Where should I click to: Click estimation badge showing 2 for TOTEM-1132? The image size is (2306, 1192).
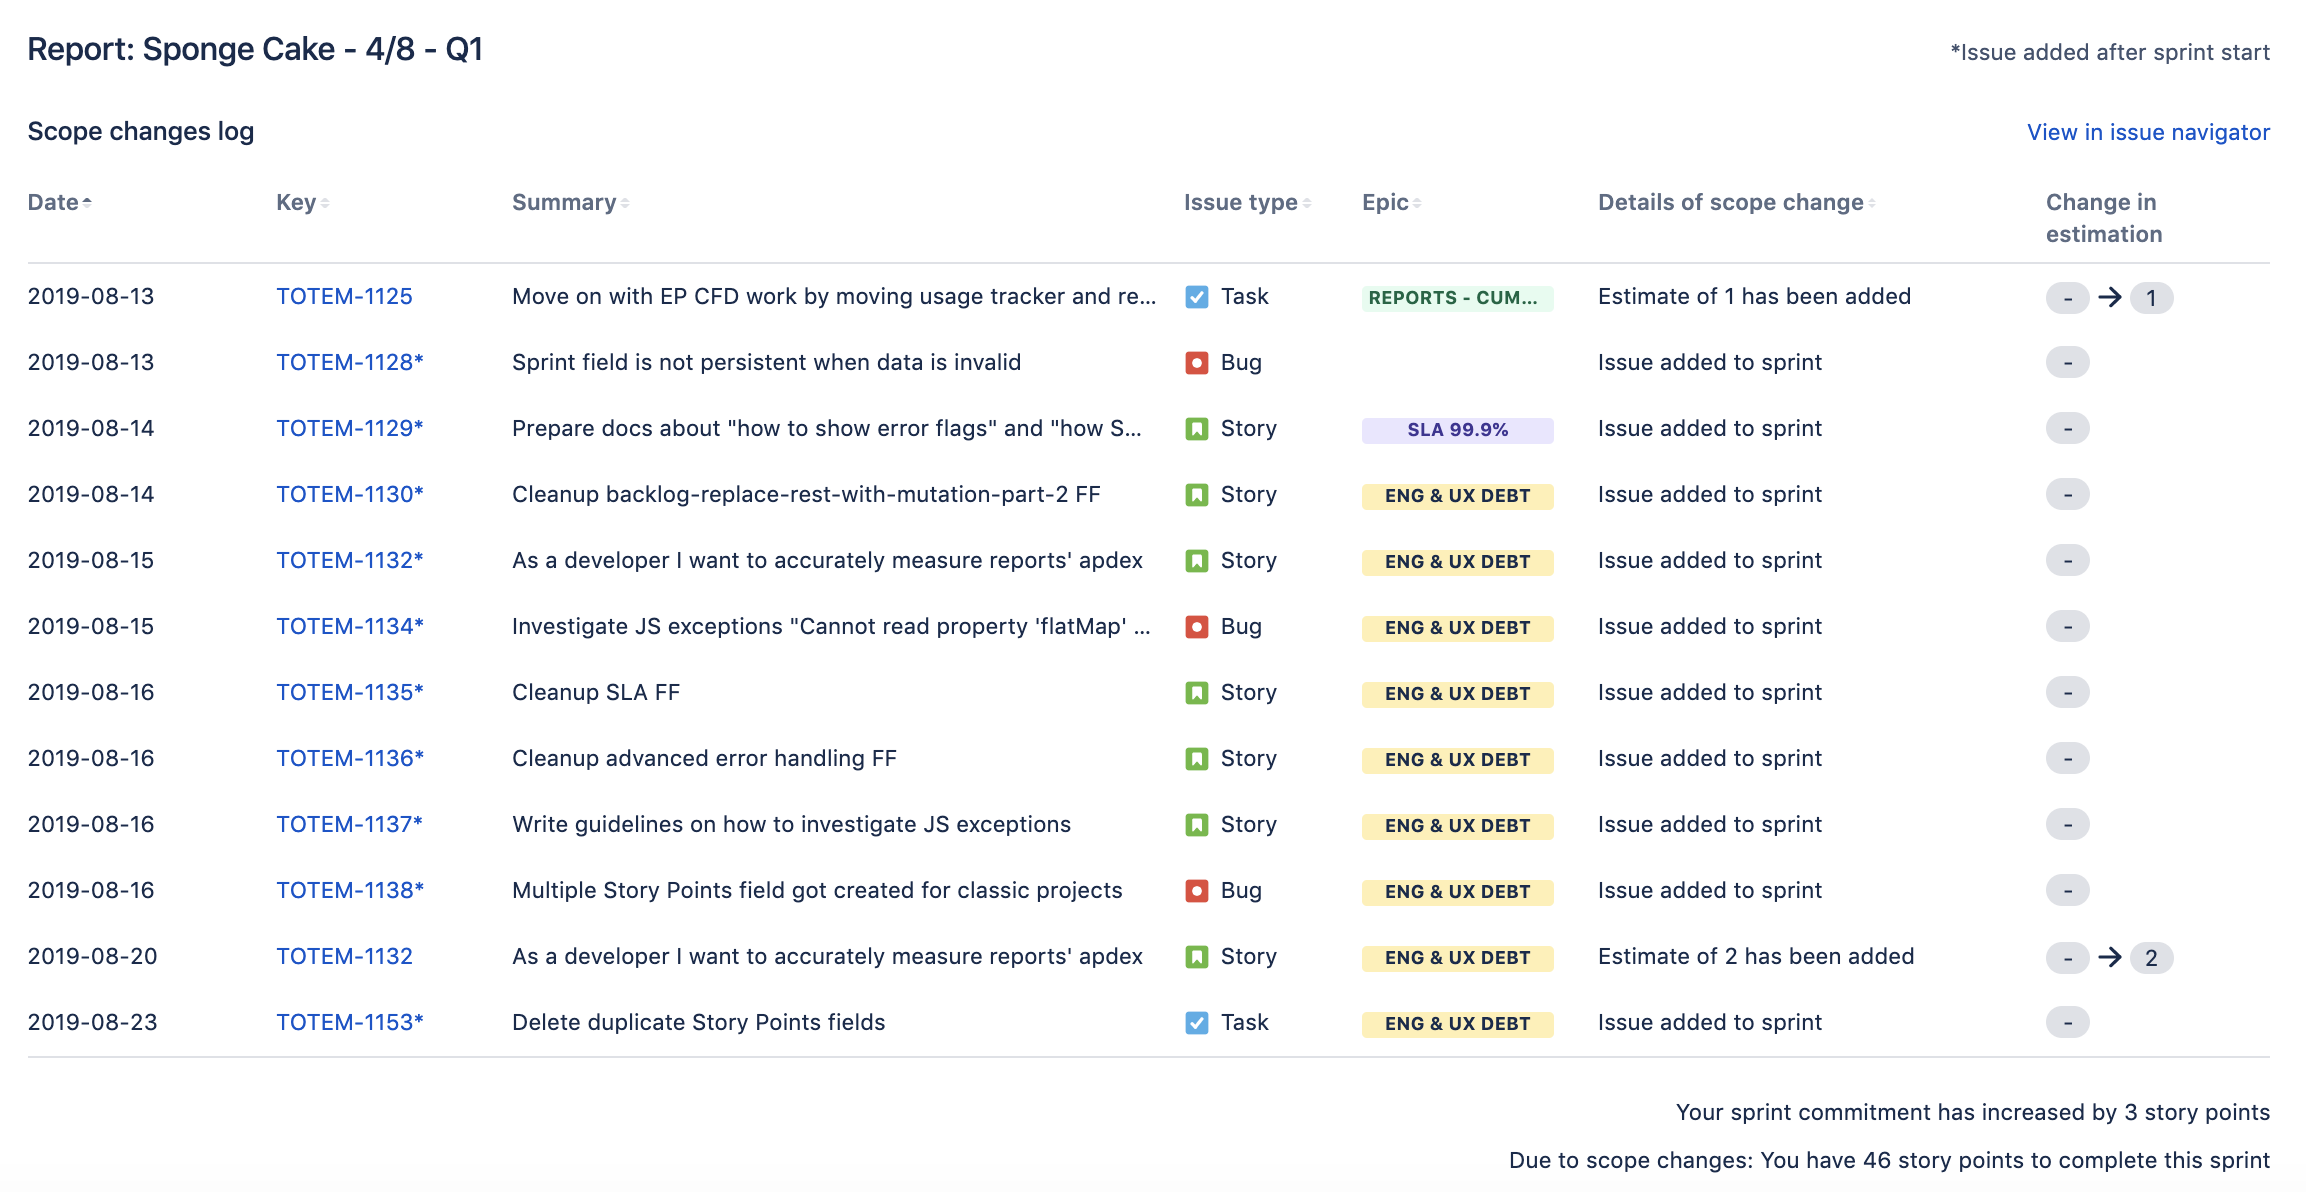(2151, 958)
